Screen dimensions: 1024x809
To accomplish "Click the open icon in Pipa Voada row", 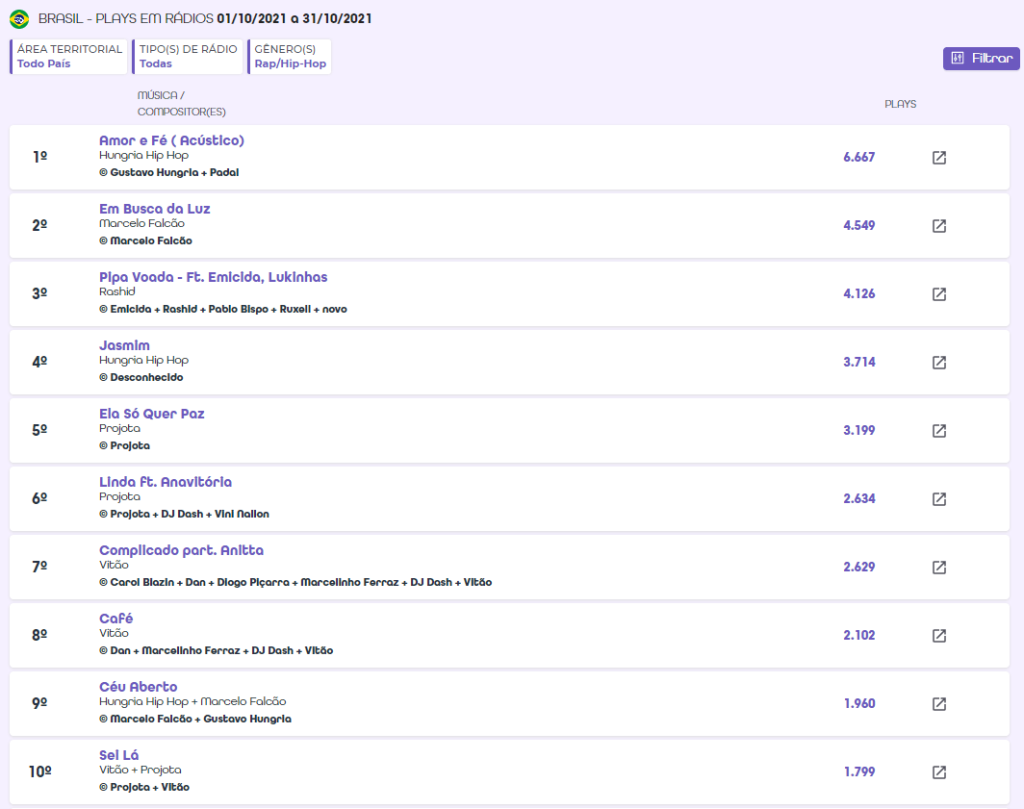I will tap(939, 294).
